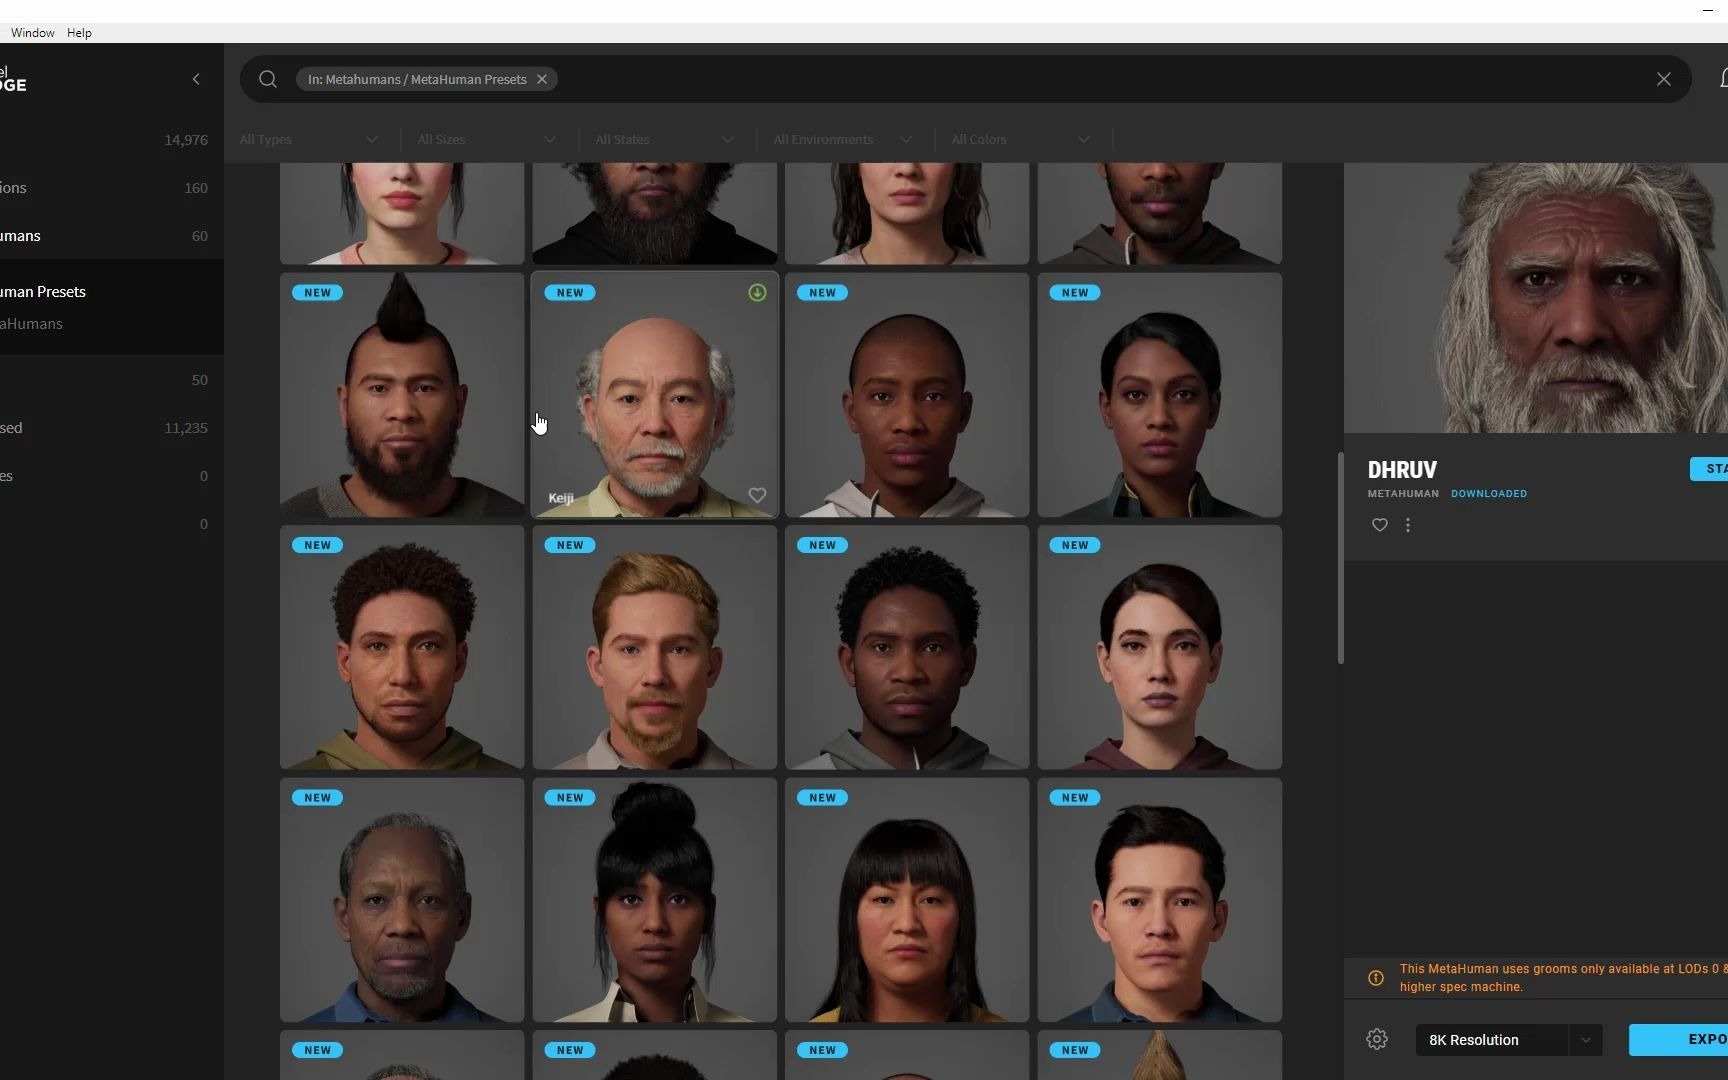Open the All Environments filter dropdown
The width and height of the screenshot is (1728, 1080).
843,139
